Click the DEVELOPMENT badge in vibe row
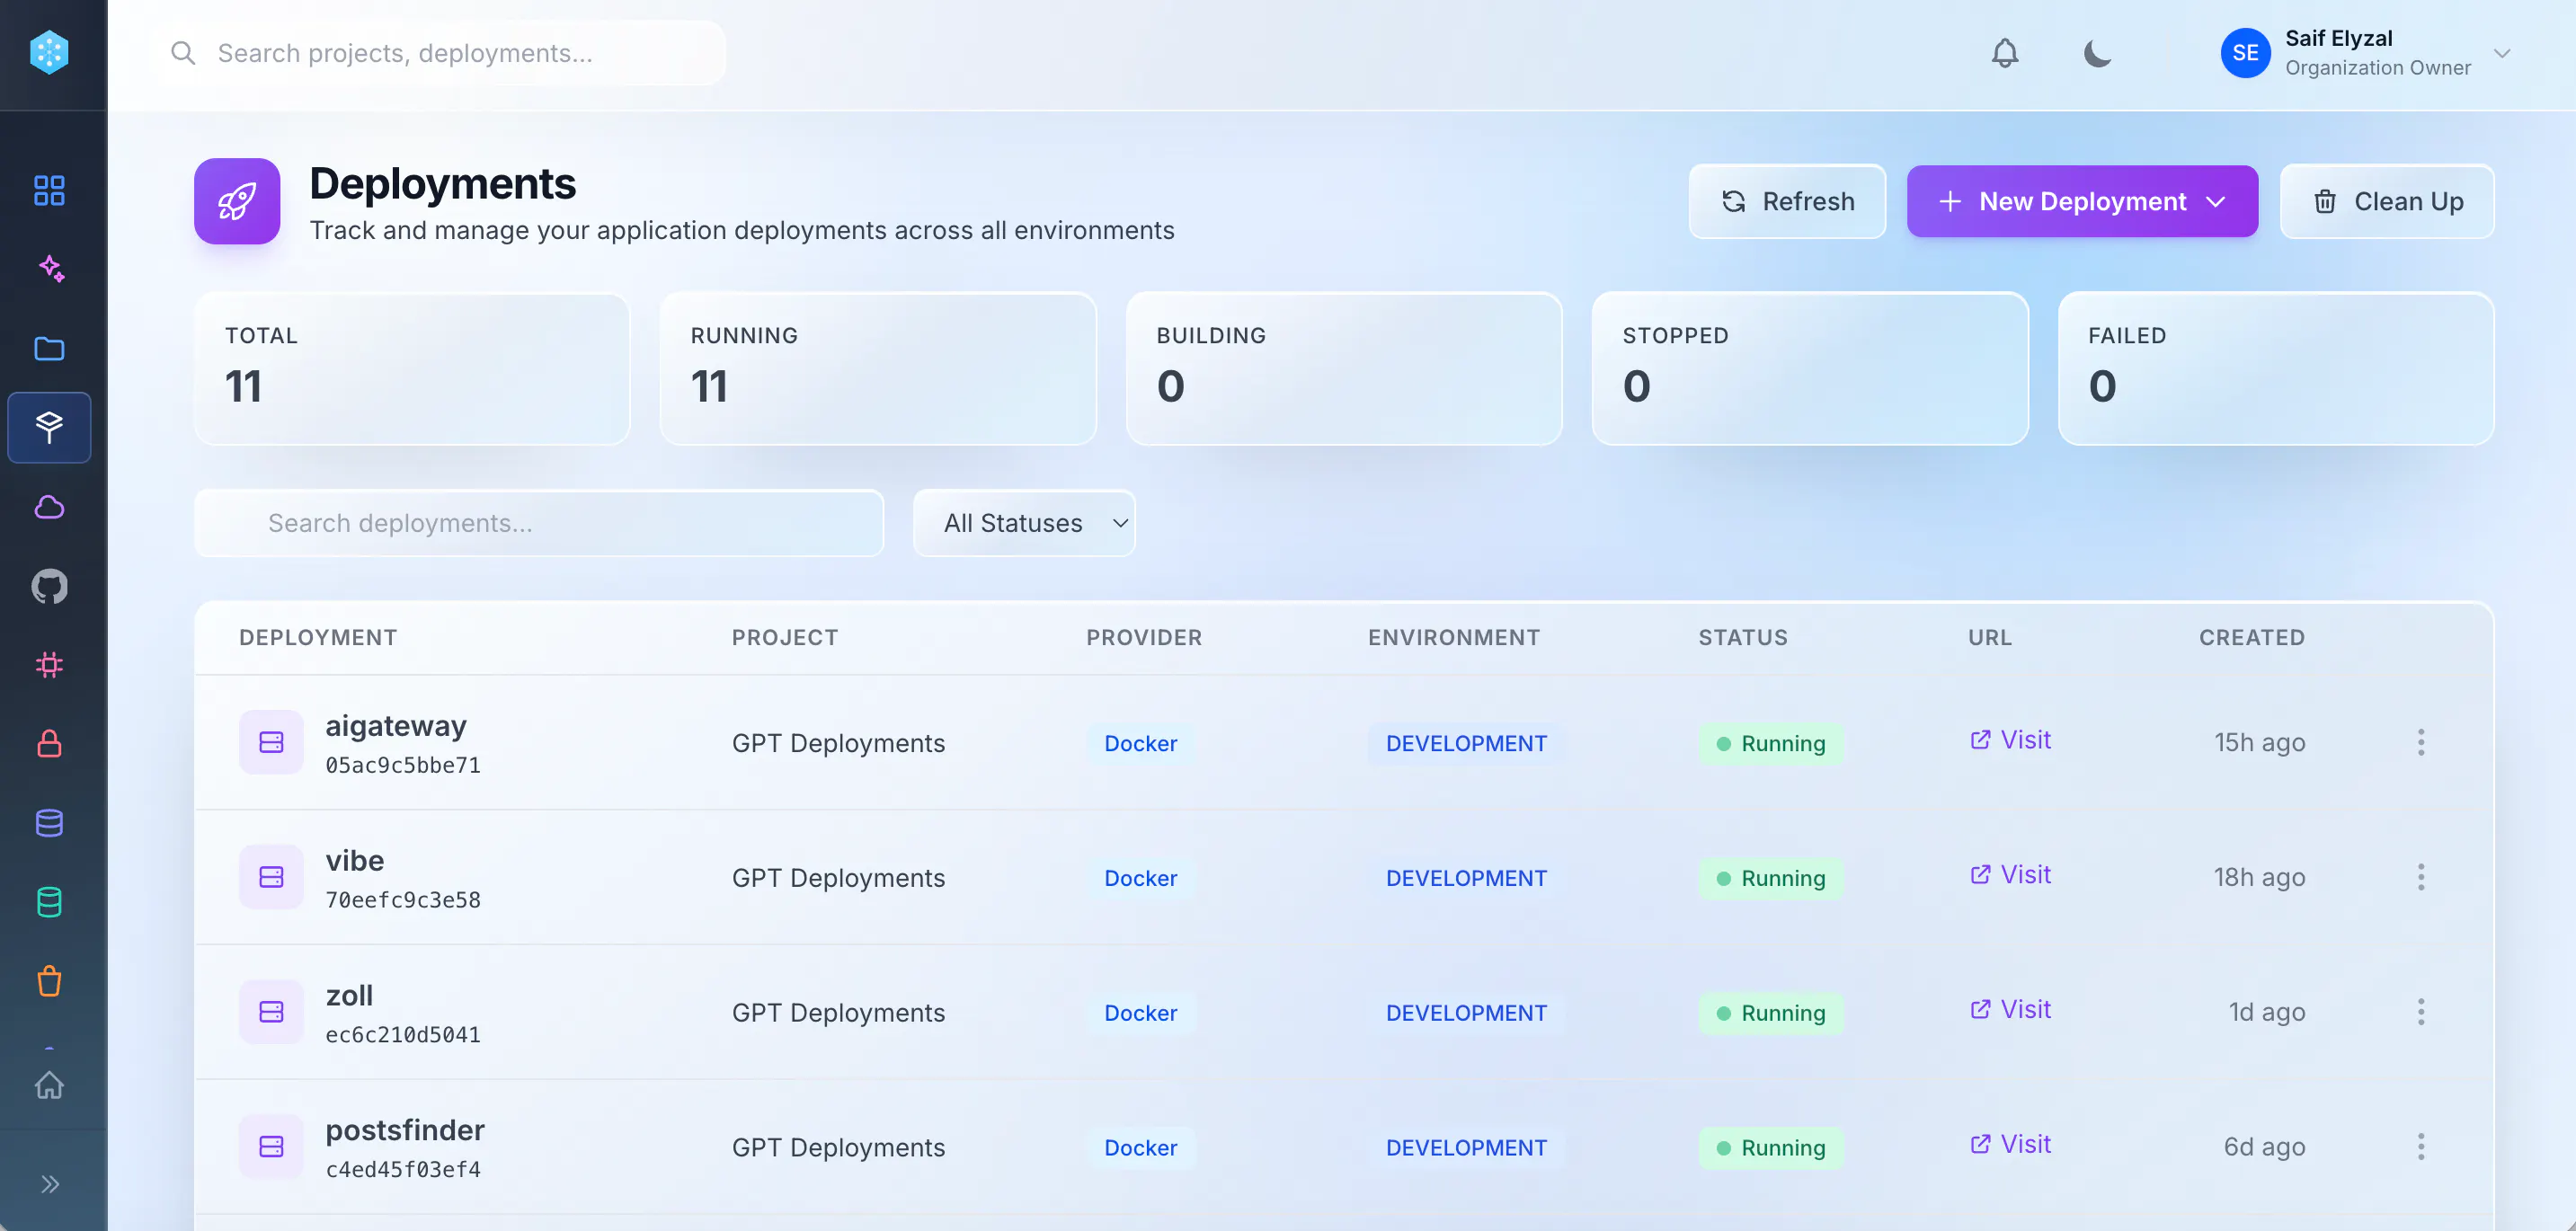 pyautogui.click(x=1466, y=878)
